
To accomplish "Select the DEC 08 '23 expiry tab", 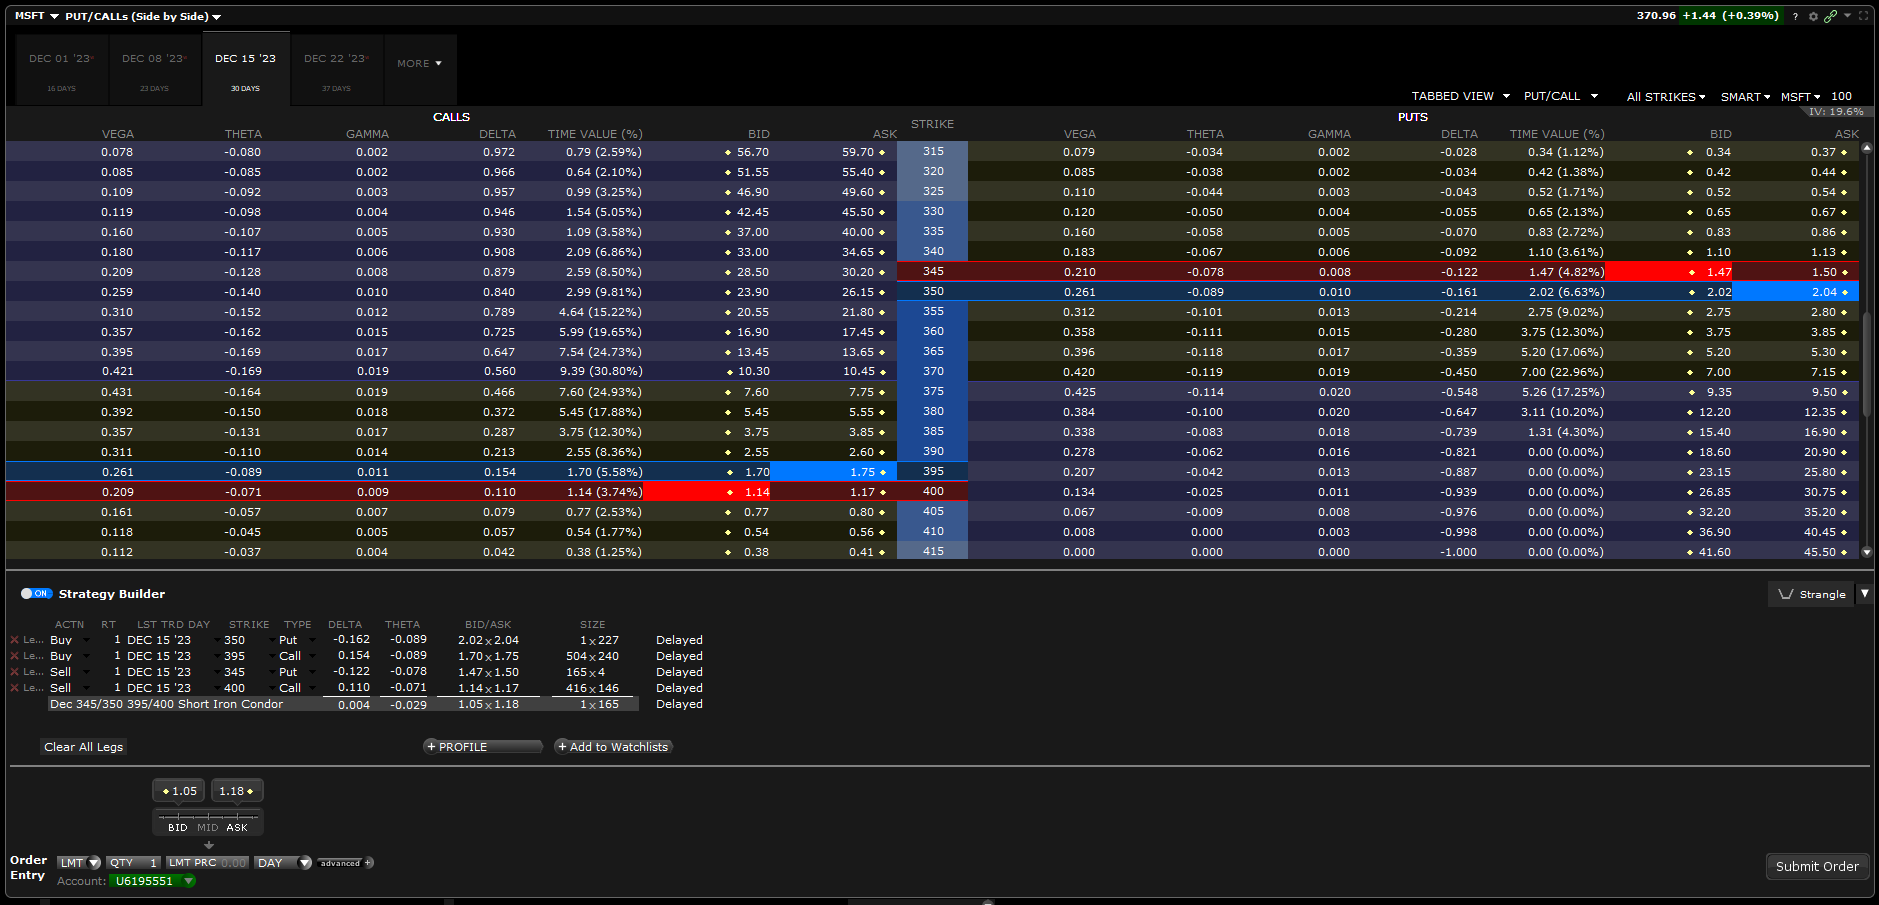I will pyautogui.click(x=154, y=70).
